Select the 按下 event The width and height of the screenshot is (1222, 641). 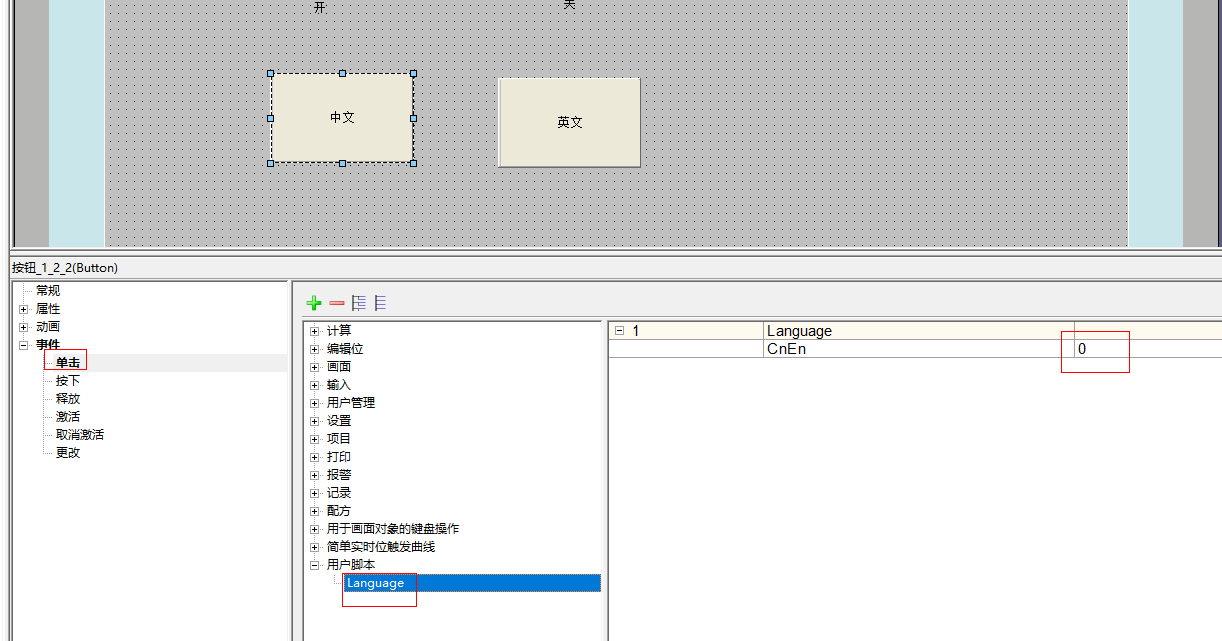(68, 381)
